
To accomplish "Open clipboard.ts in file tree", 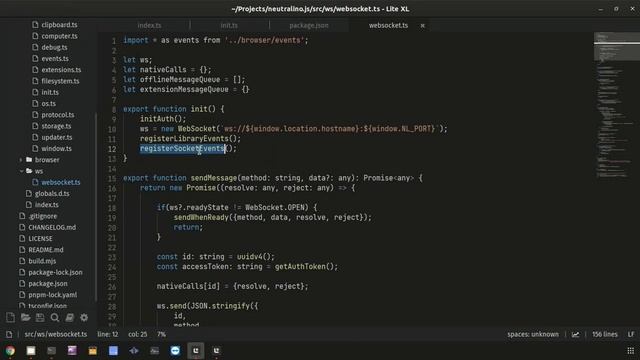I will (59, 25).
